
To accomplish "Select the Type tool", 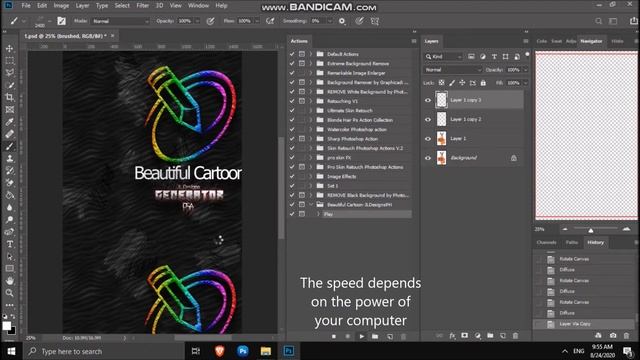I will tap(9, 244).
